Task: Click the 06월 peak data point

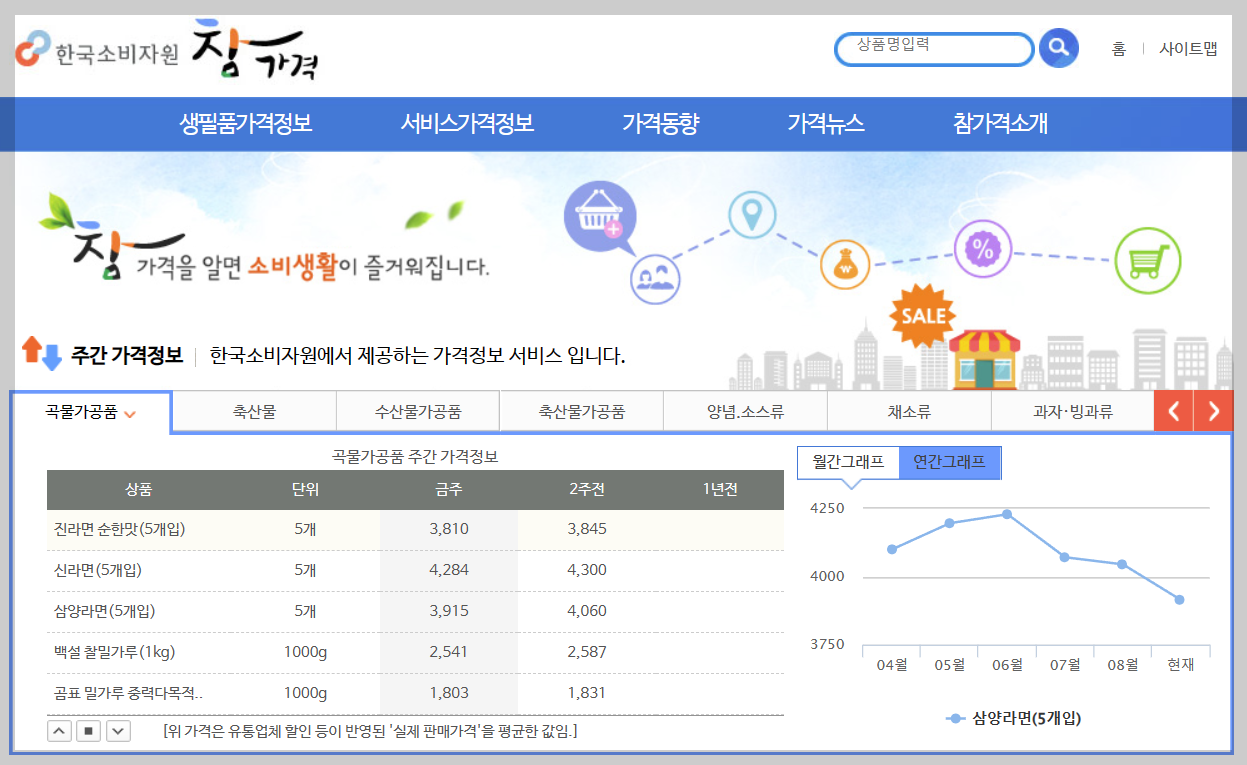Action: pos(1007,514)
